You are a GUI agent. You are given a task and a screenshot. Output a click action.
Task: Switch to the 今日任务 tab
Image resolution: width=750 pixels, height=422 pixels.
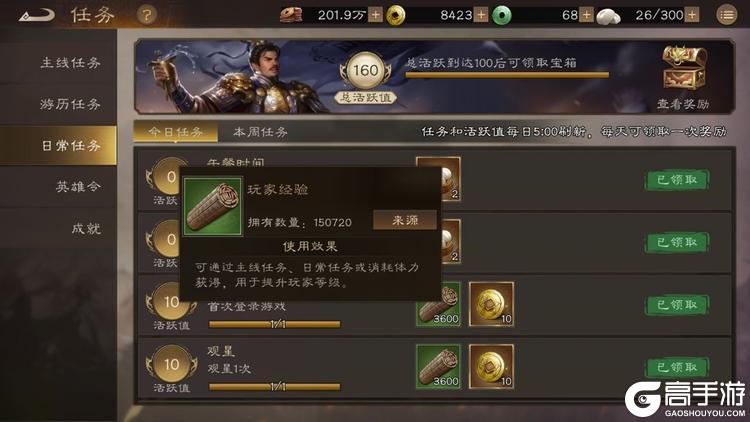click(176, 132)
